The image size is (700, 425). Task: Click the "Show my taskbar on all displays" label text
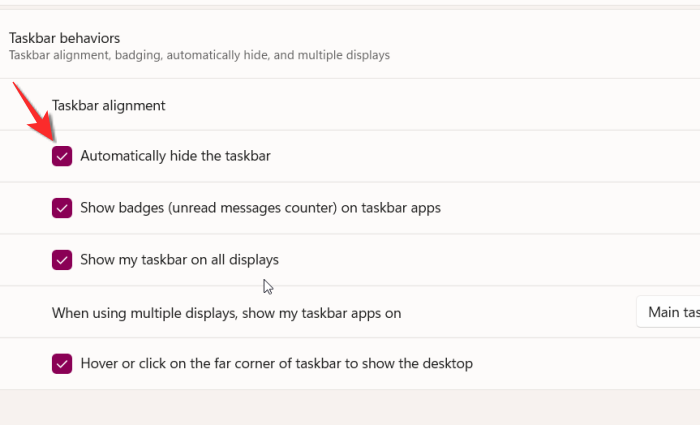pyautogui.click(x=179, y=260)
